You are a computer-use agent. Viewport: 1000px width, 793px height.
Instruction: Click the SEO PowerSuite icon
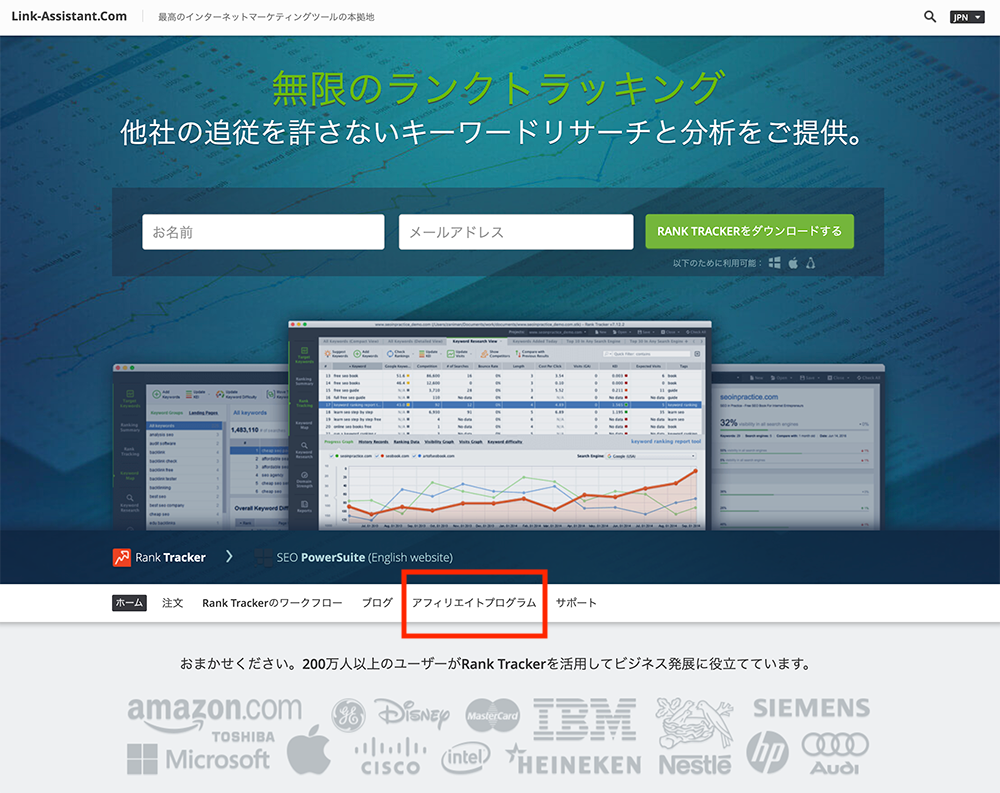(263, 558)
